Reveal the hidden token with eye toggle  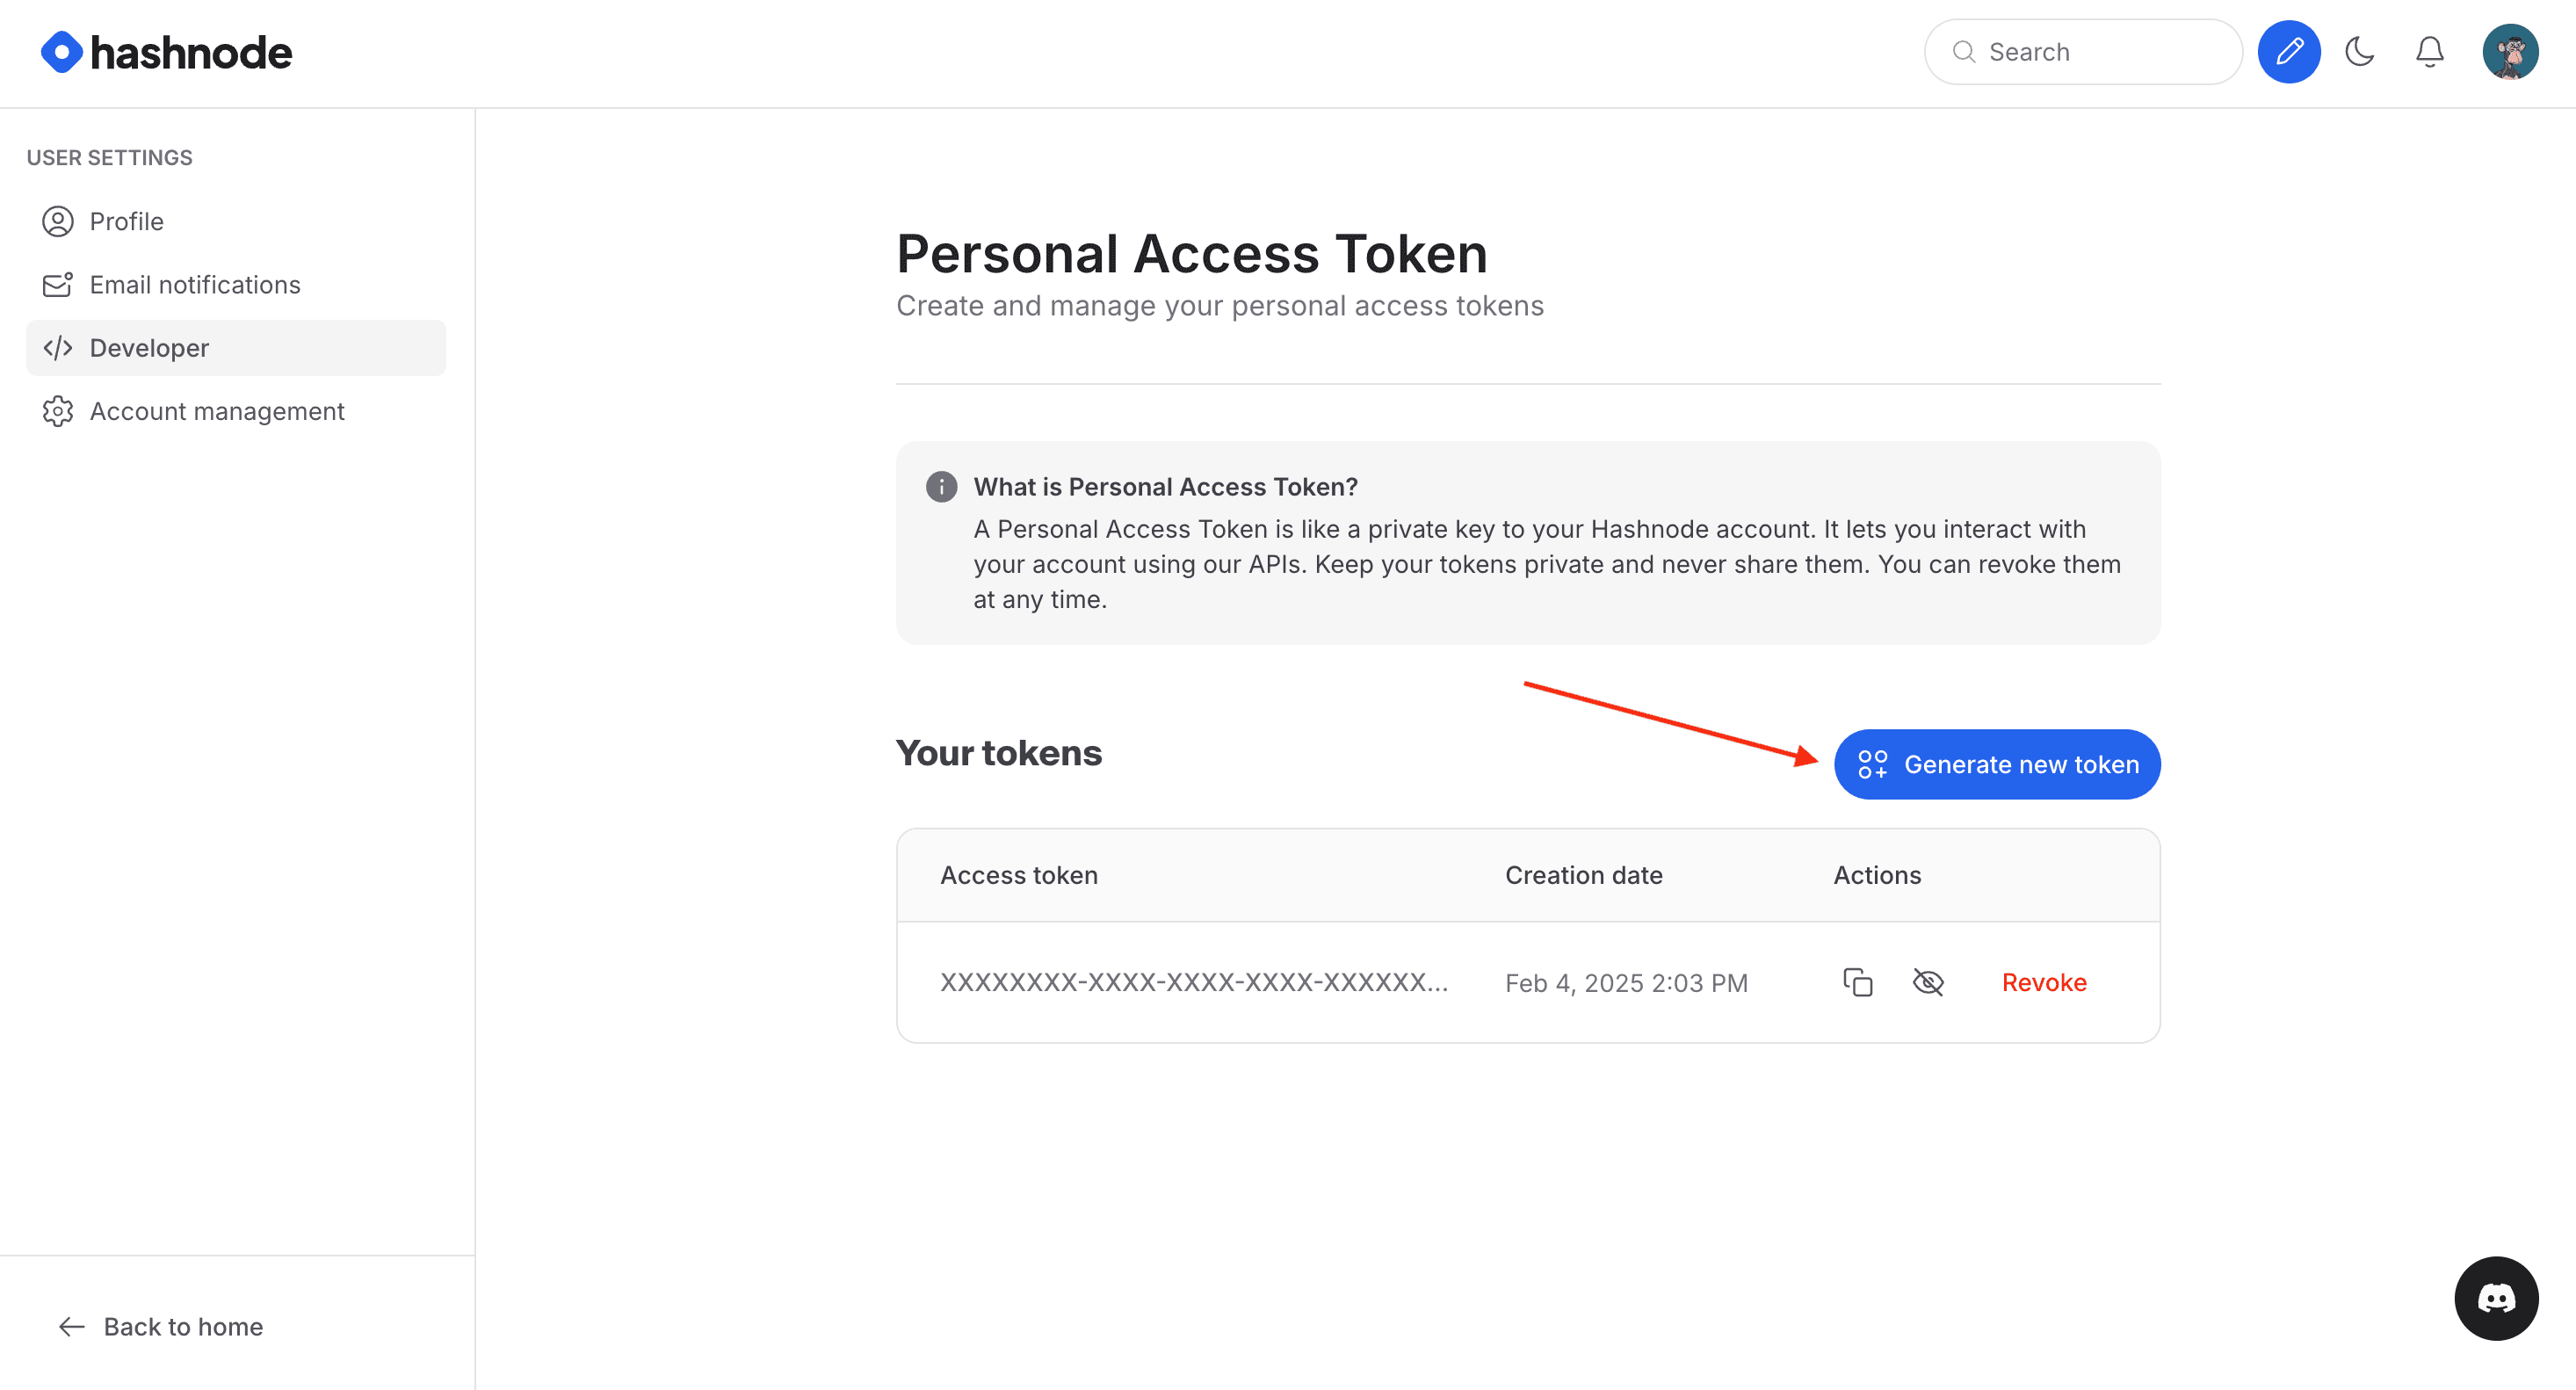tap(1927, 982)
